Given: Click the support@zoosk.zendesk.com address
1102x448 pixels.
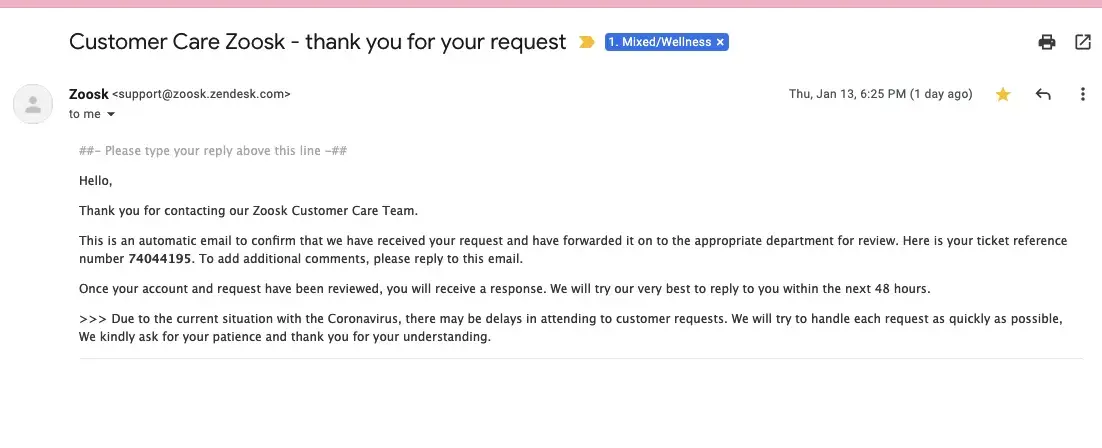Looking at the screenshot, I should (201, 94).
